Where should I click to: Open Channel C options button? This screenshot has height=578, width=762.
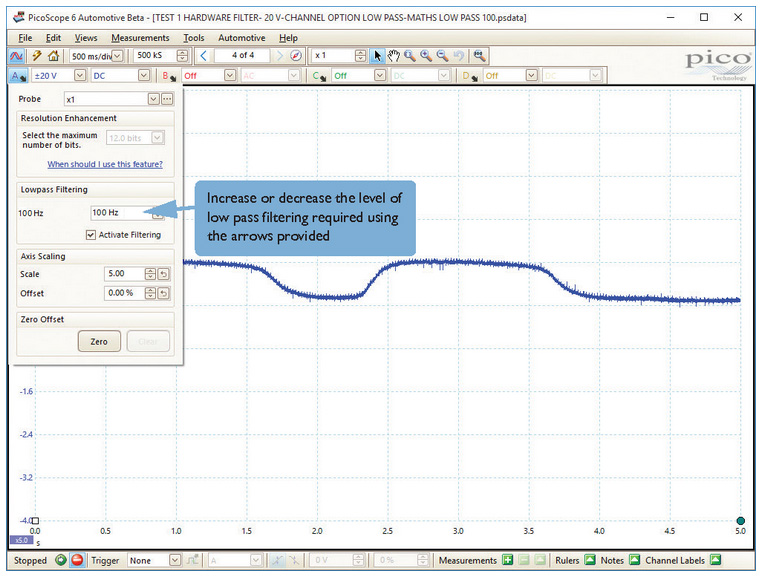(319, 76)
